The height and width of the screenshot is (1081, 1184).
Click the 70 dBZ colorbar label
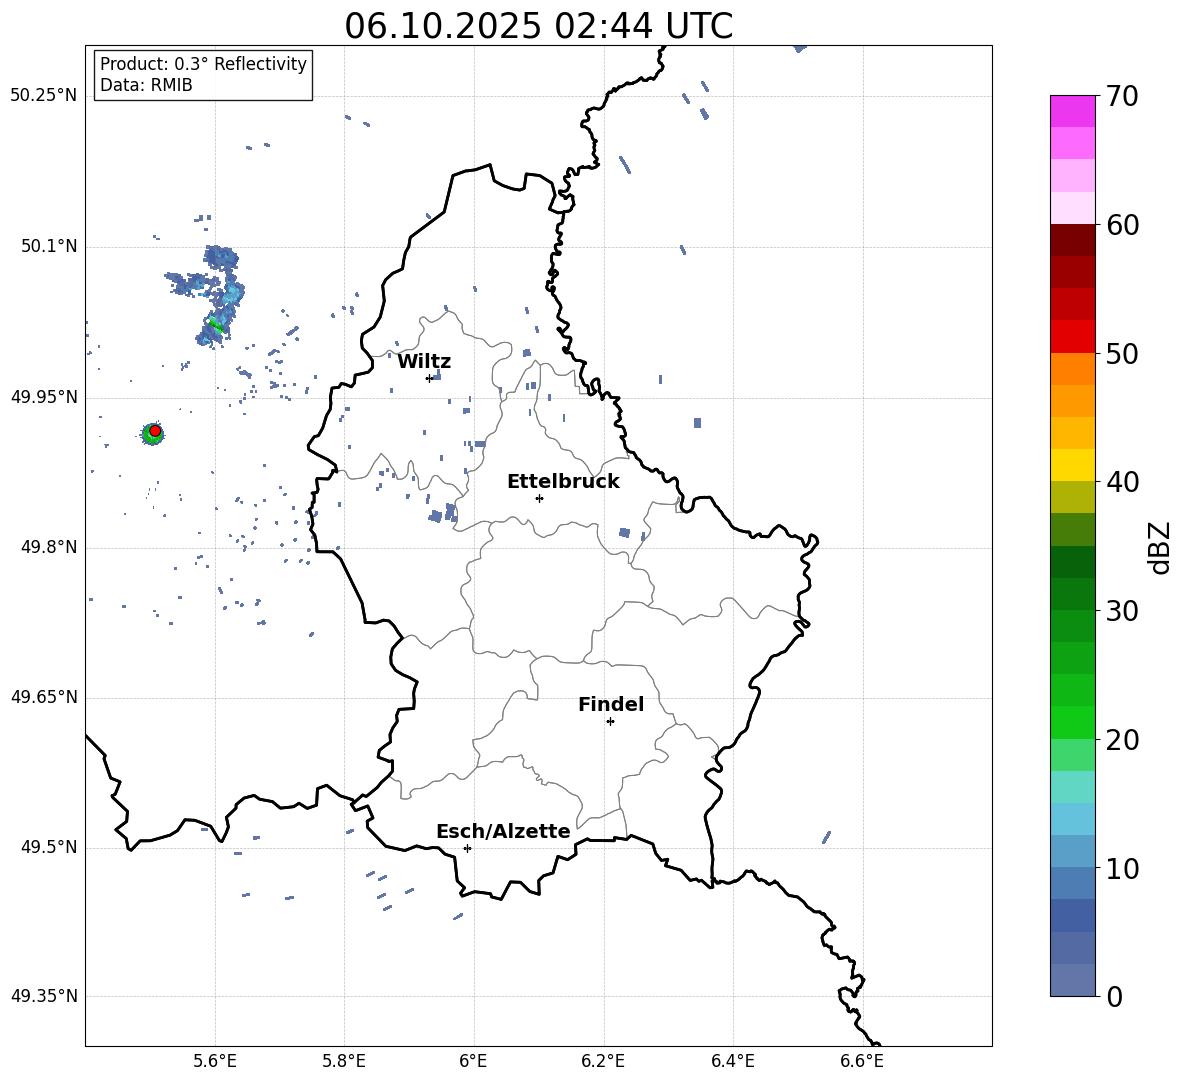tap(1121, 97)
